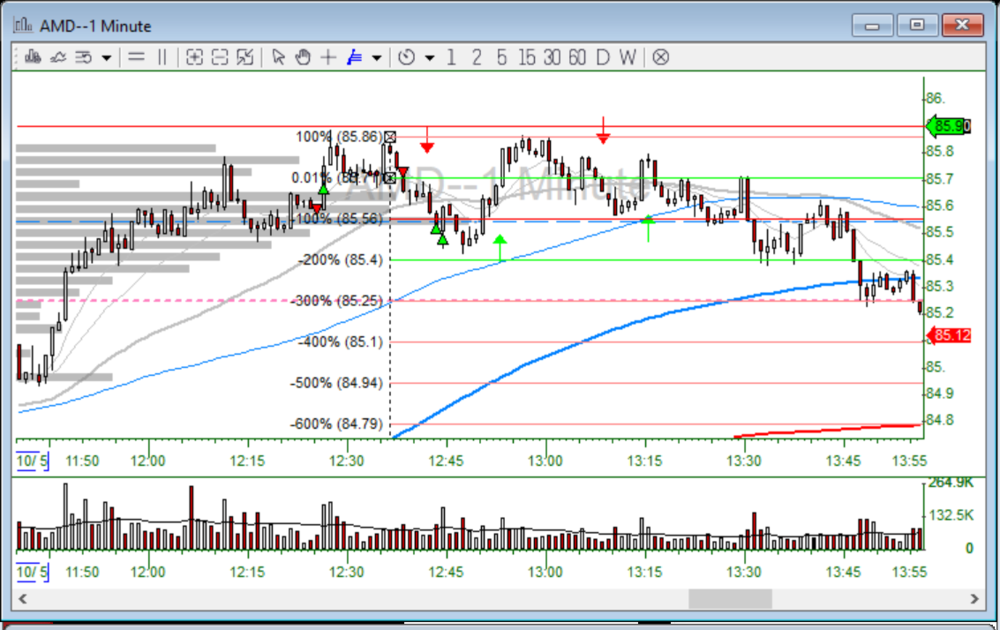Select the W weekly timeframe
The height and width of the screenshot is (630, 1000).
tap(627, 57)
